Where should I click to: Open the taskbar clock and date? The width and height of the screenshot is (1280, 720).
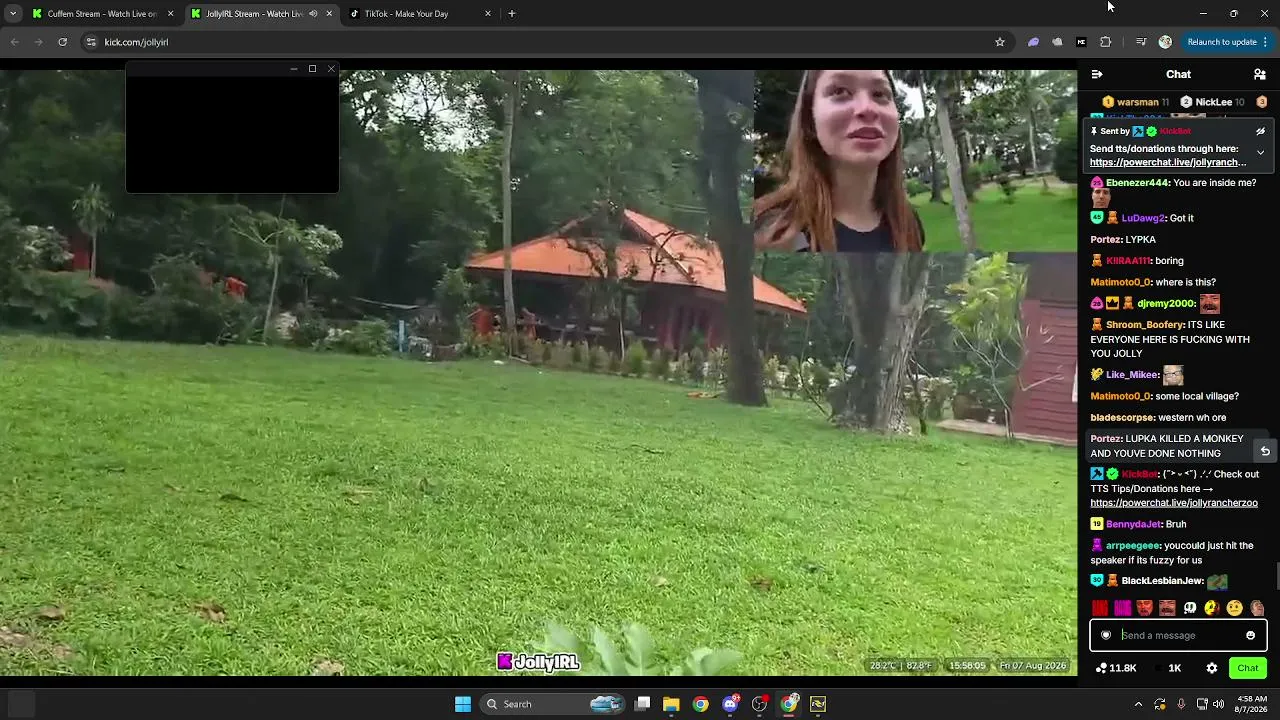[1252, 704]
